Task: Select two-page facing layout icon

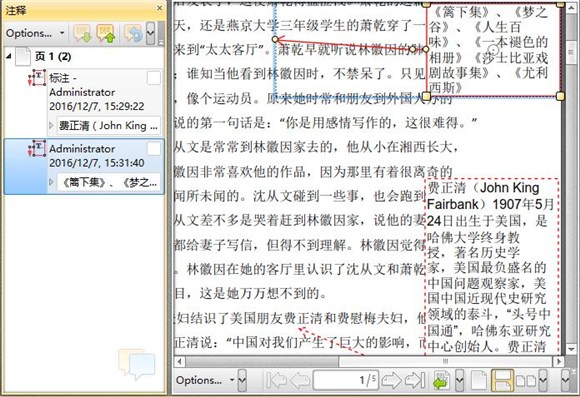Action: (x=526, y=381)
